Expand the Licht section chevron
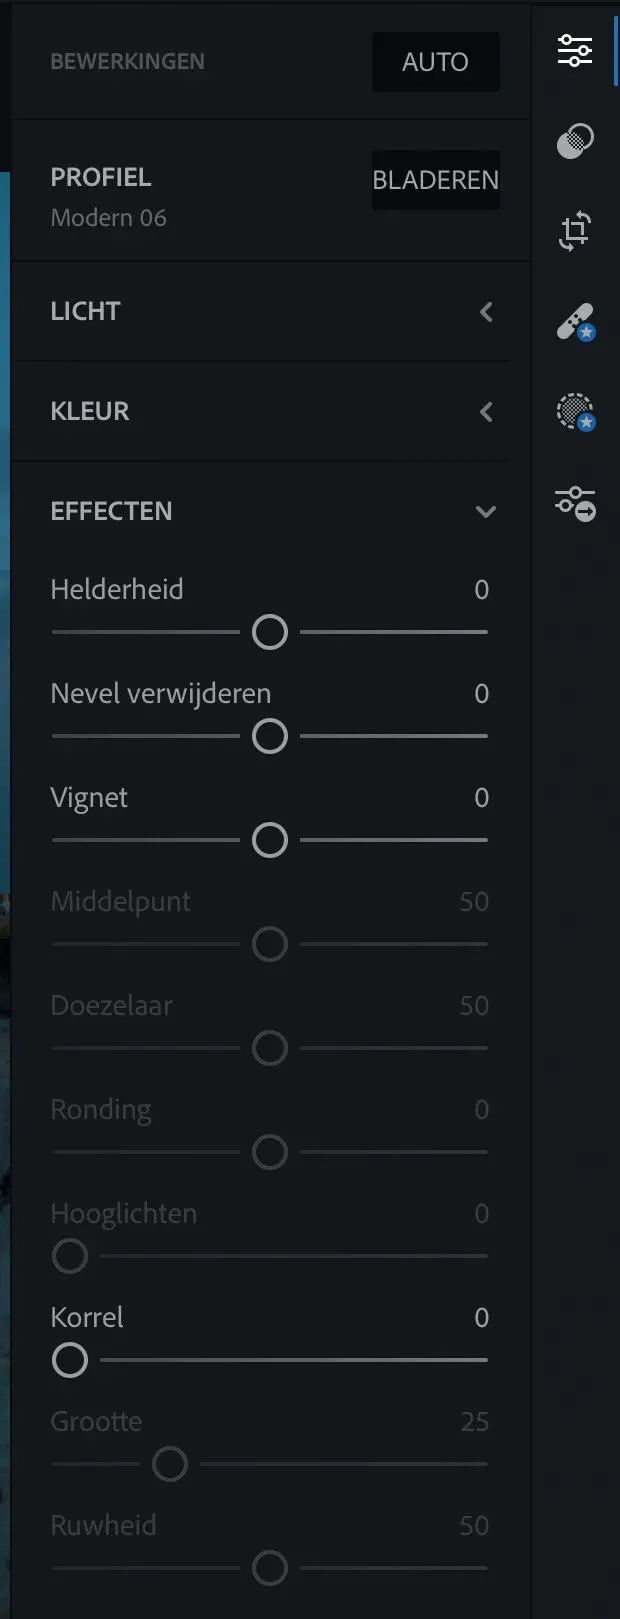The width and height of the screenshot is (620, 1619). point(486,312)
